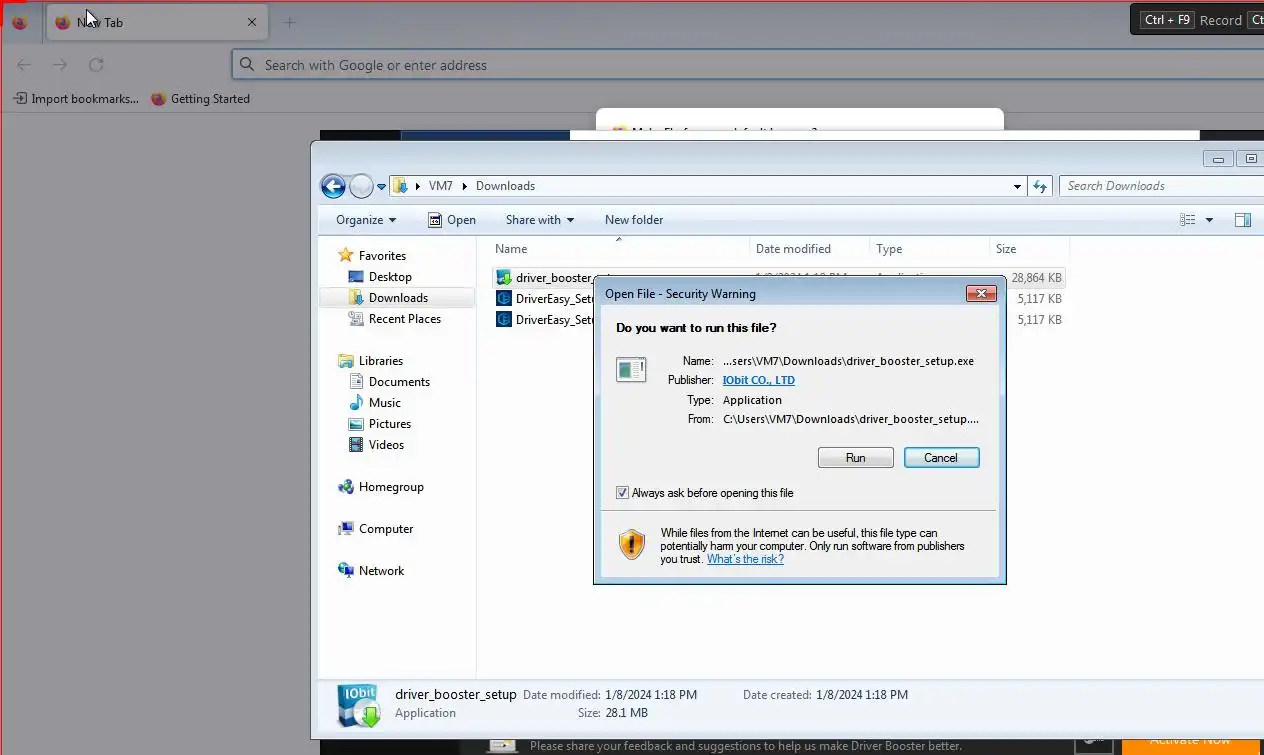Open the Videos library
Image resolution: width=1264 pixels, height=755 pixels.
[x=386, y=445]
